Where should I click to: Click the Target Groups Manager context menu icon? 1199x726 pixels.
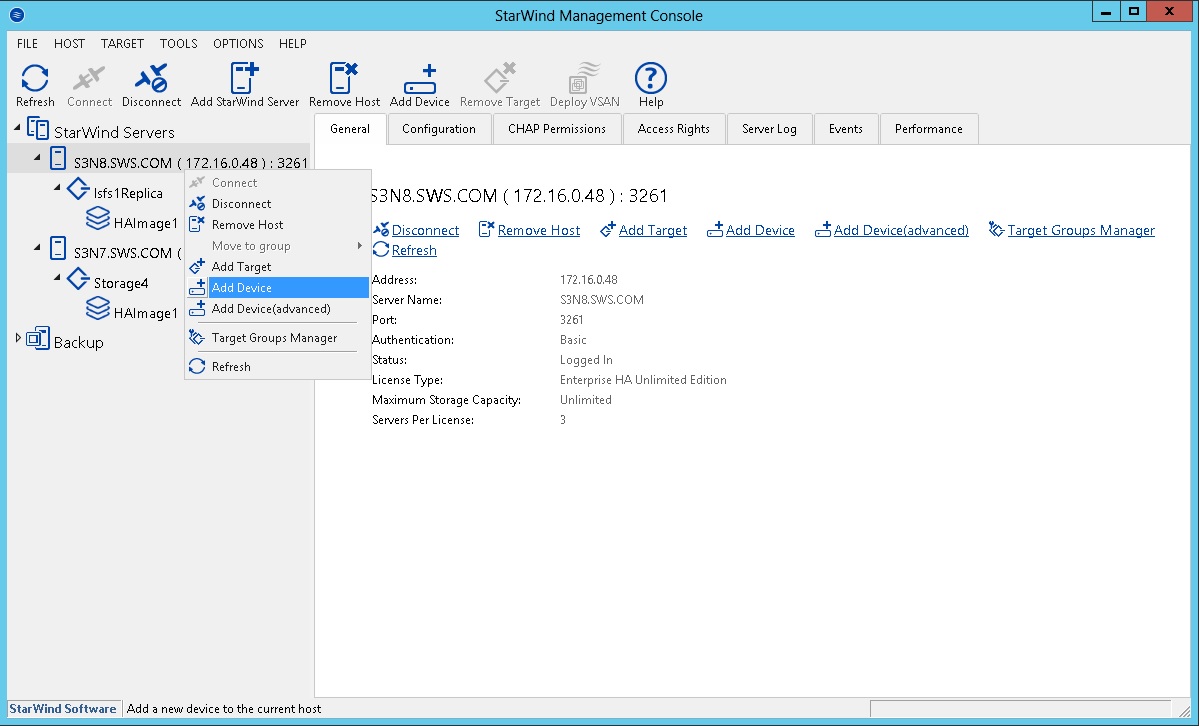tap(197, 337)
